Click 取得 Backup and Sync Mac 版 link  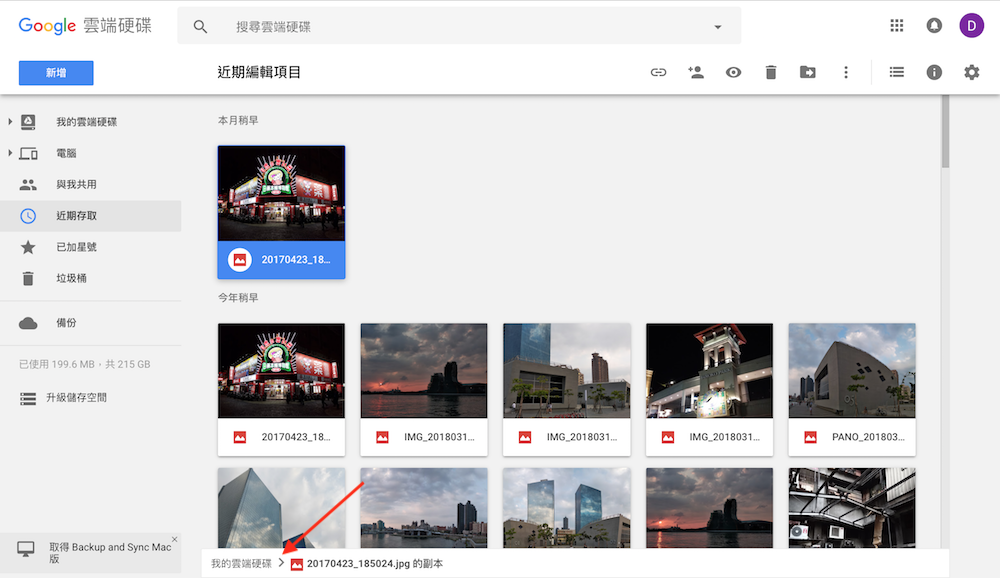[x=110, y=552]
